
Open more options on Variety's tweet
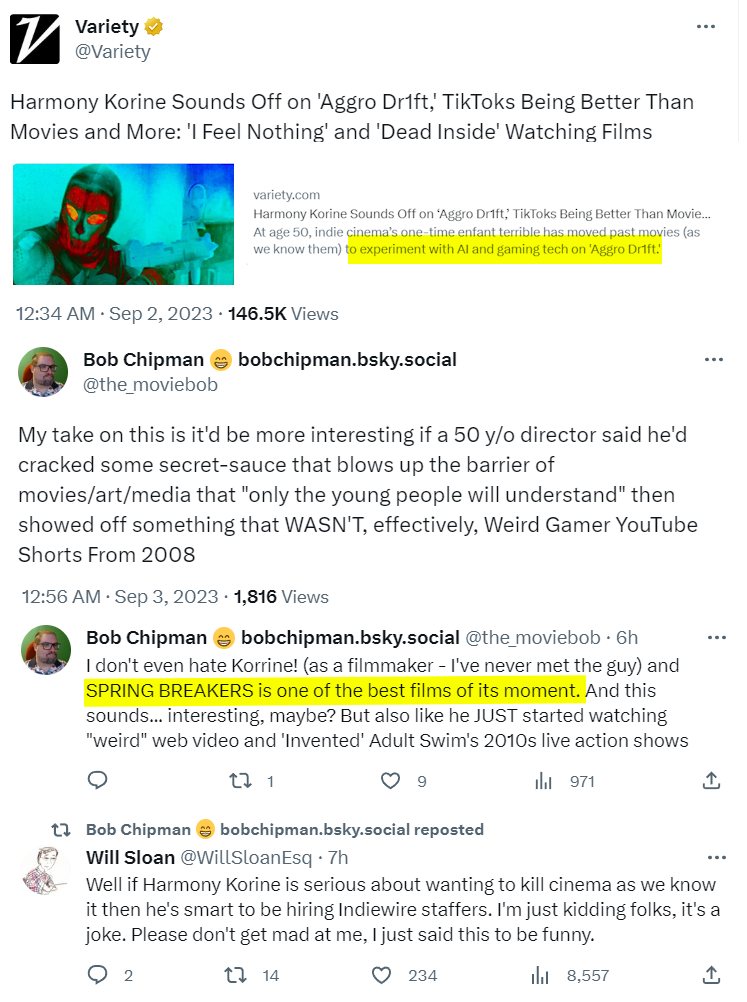[713, 27]
